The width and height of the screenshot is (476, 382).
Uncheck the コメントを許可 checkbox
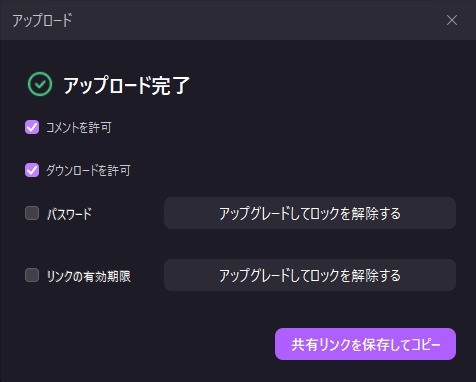click(x=32, y=127)
